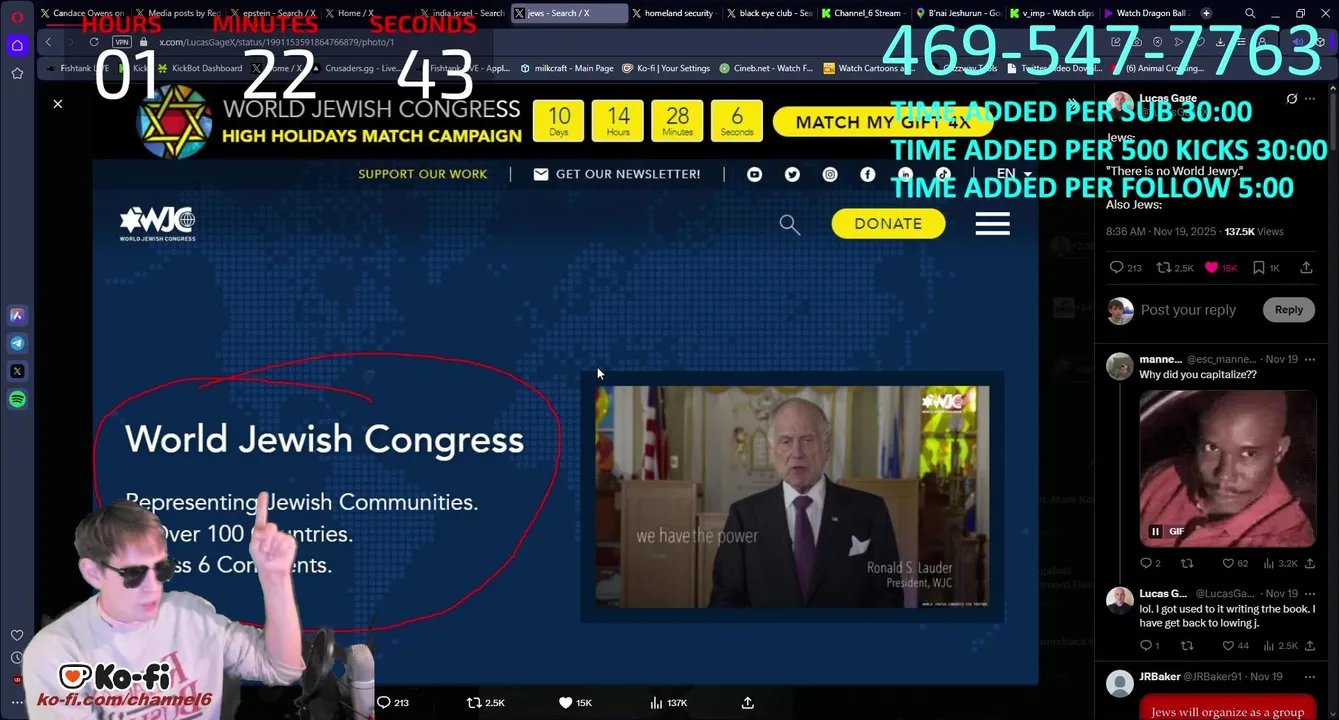Viewport: 1339px width, 720px height.
Task: Open the GIF thumbnail in the manne reply
Action: click(x=1227, y=468)
